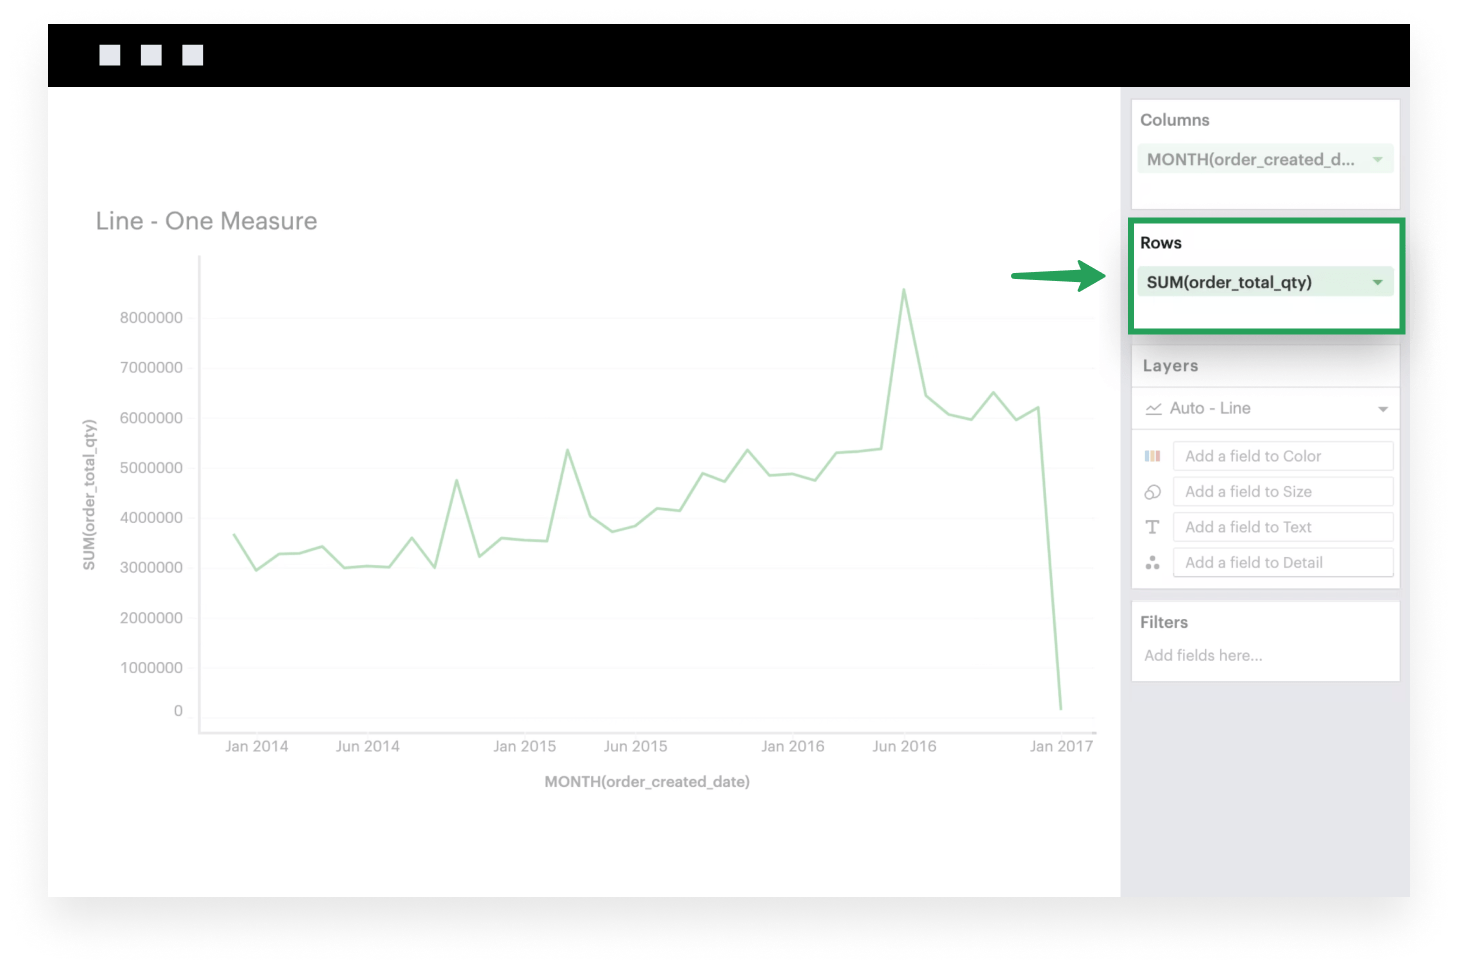Viewport: 1459px width, 969px height.
Task: Select the SUM(order_total_qty) pill in Rows
Action: click(x=1265, y=282)
